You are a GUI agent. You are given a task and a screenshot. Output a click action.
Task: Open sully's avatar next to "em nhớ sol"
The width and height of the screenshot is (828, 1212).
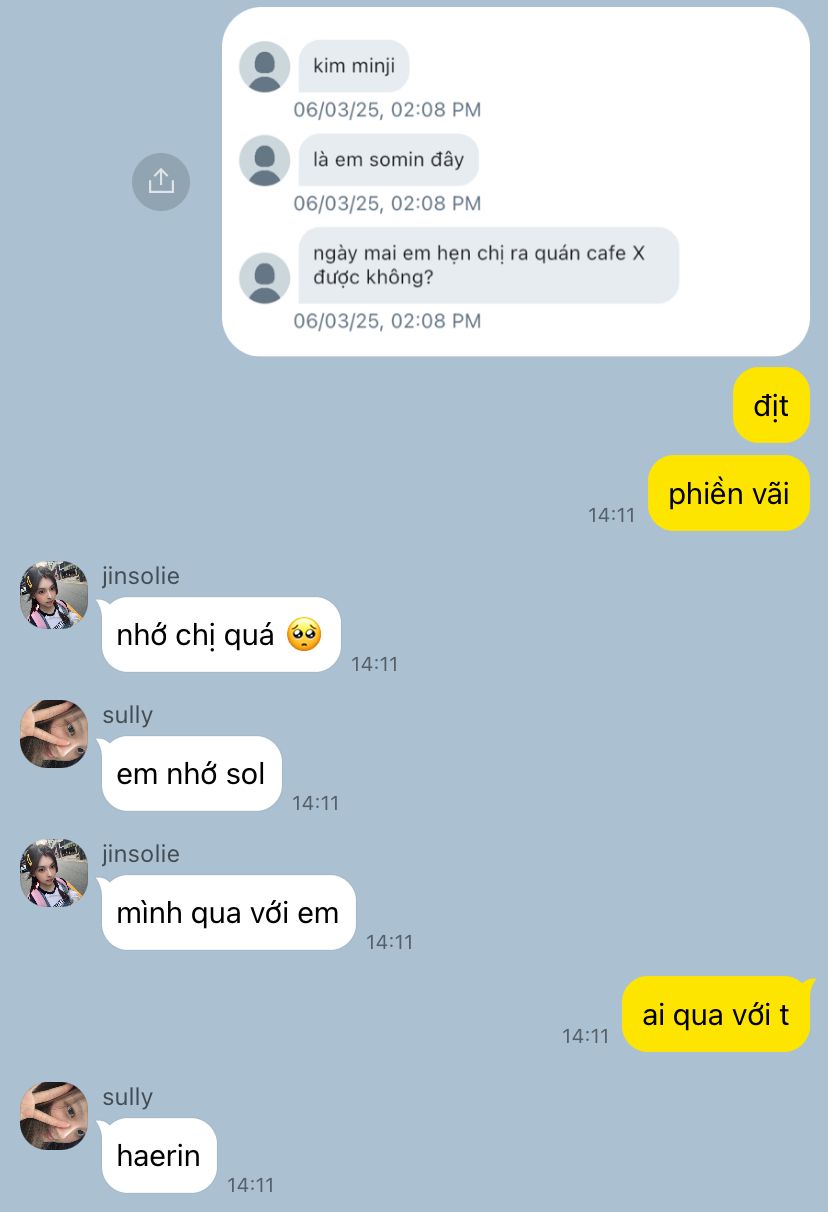[x=54, y=734]
